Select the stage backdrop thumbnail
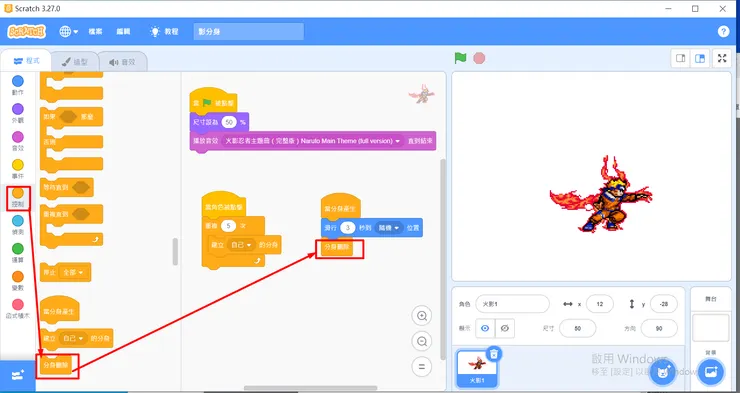This screenshot has width=740, height=393. click(710, 328)
